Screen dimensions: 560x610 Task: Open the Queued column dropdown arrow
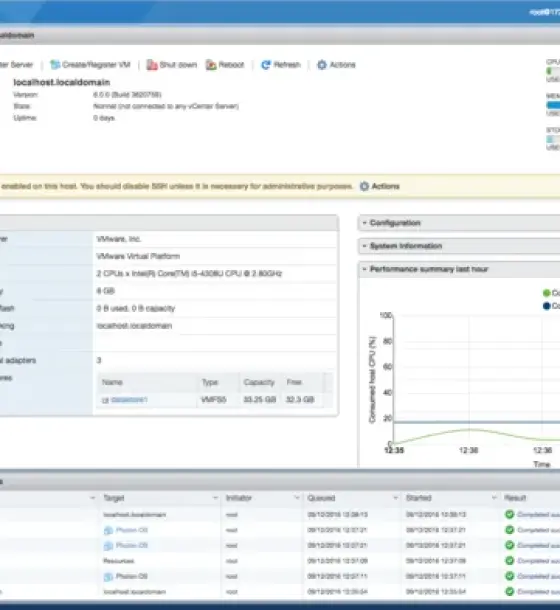395,498
